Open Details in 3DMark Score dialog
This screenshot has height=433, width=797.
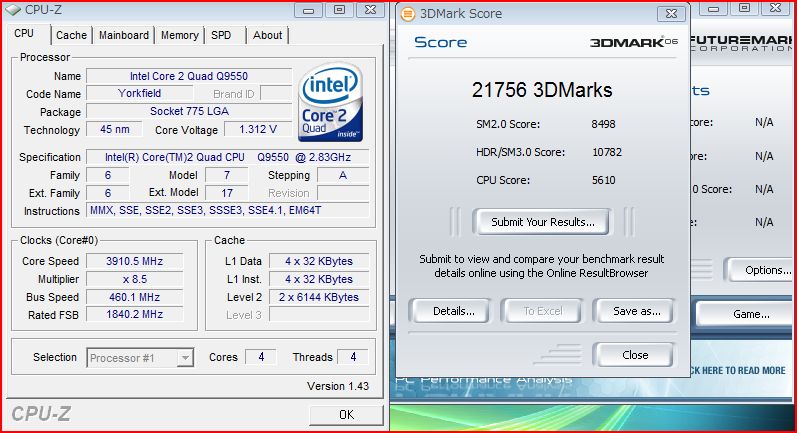(x=450, y=311)
